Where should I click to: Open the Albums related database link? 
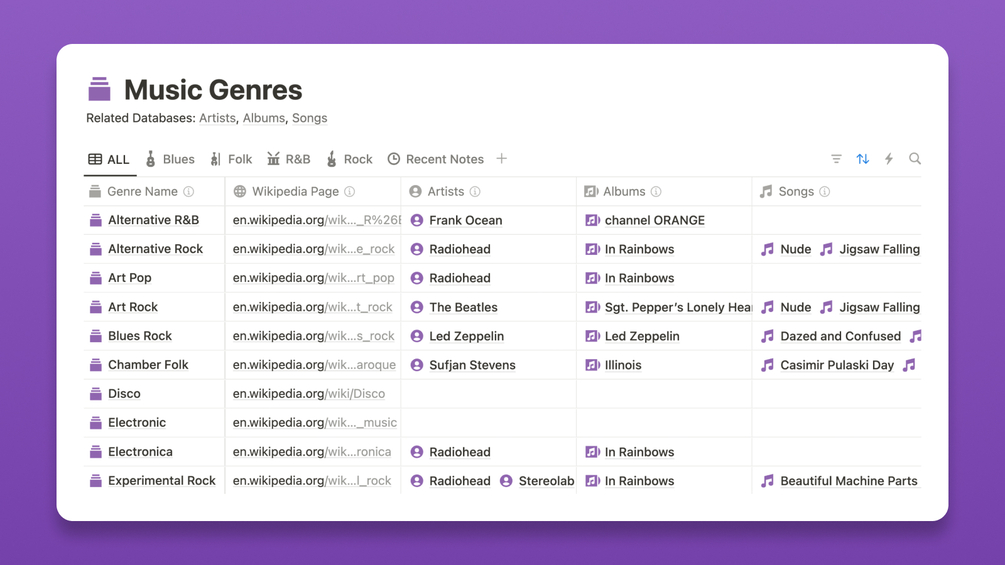(x=263, y=118)
